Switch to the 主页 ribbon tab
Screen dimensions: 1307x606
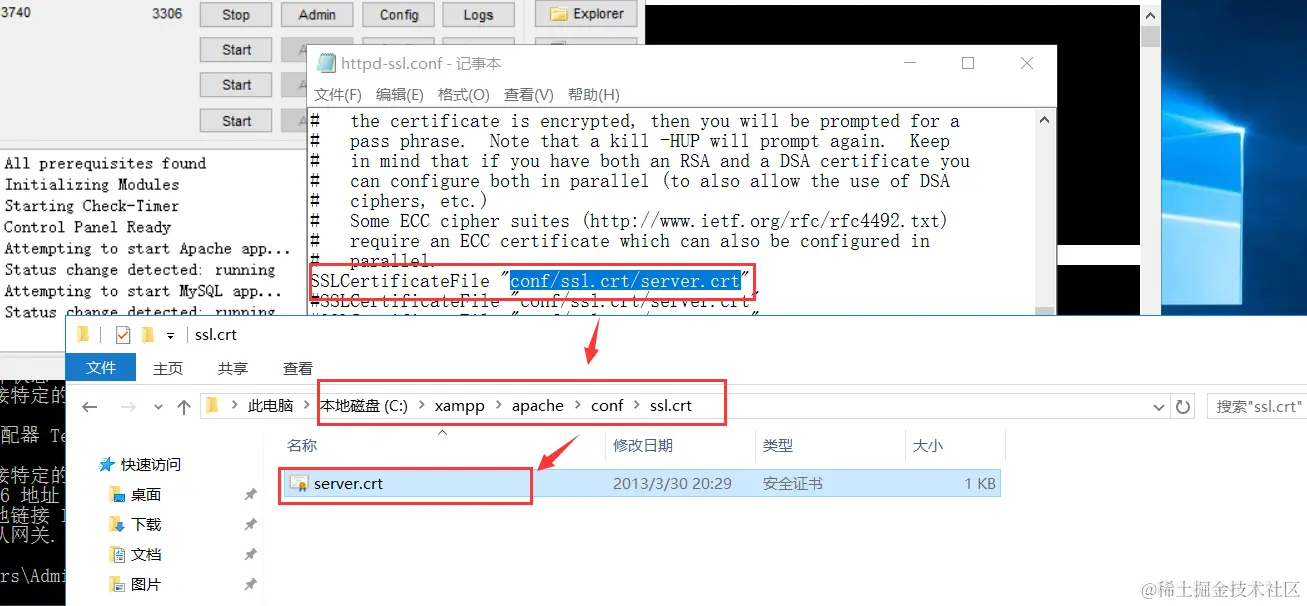(168, 368)
